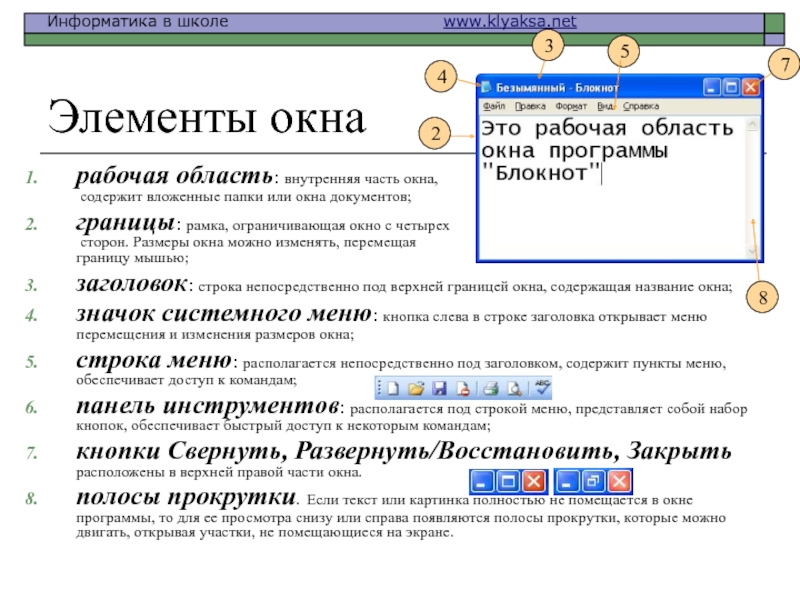
Task: Save using the blue floppy disk icon
Action: 439,387
